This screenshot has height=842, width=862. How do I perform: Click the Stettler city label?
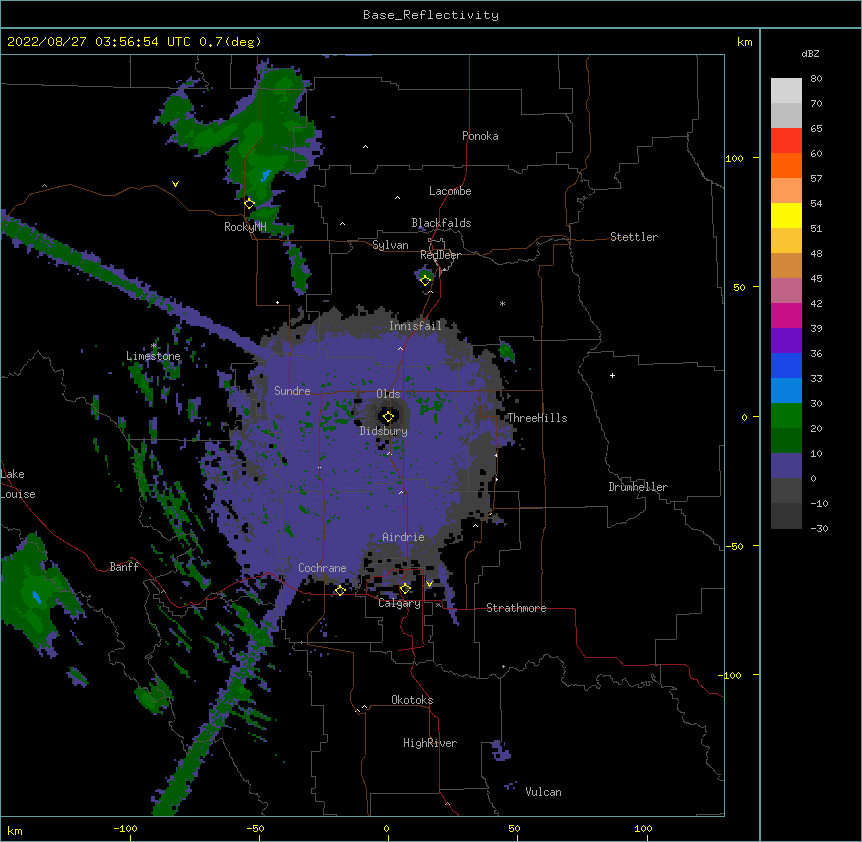click(x=634, y=237)
